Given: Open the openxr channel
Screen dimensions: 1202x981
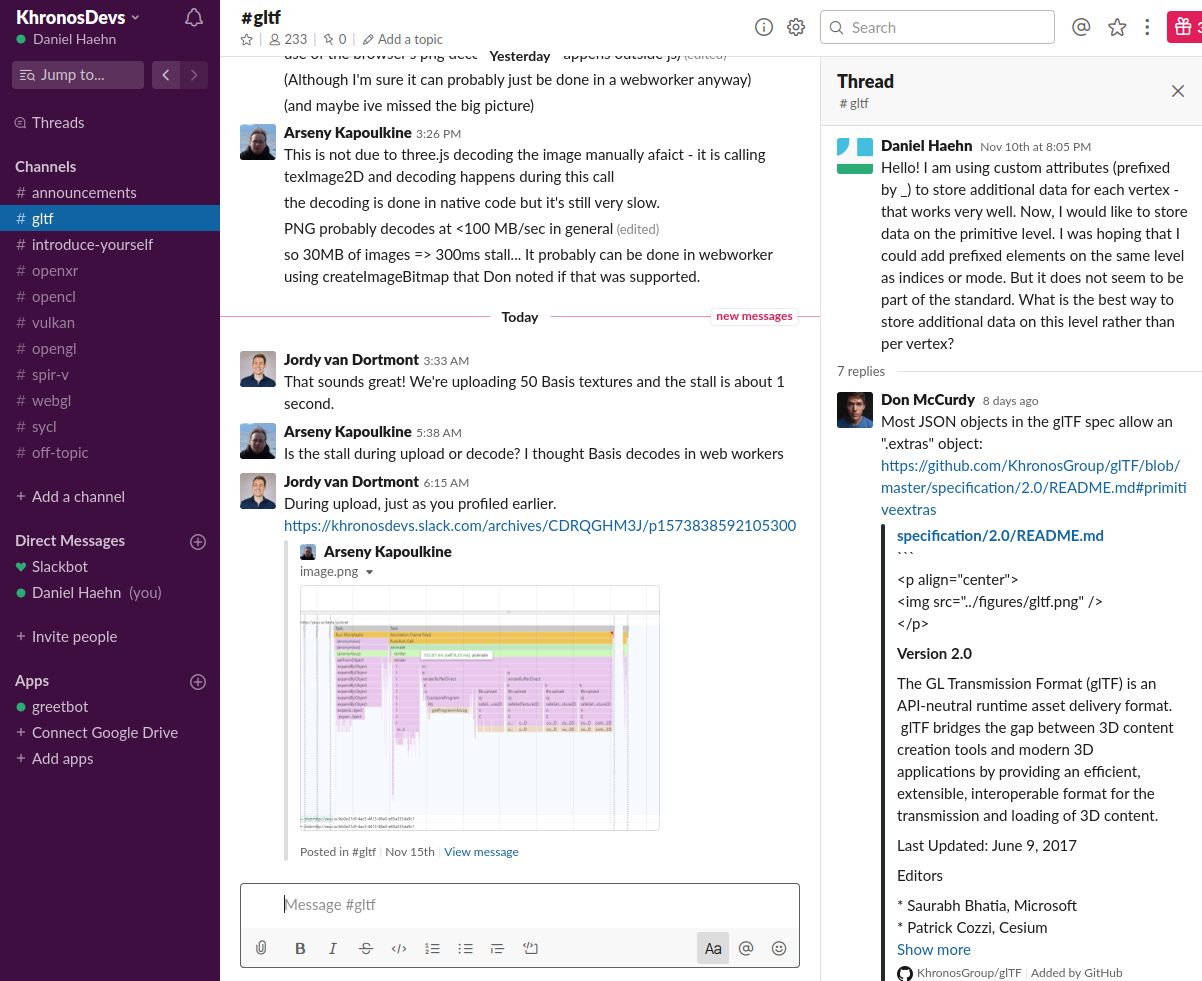Looking at the screenshot, I should pos(110,270).
